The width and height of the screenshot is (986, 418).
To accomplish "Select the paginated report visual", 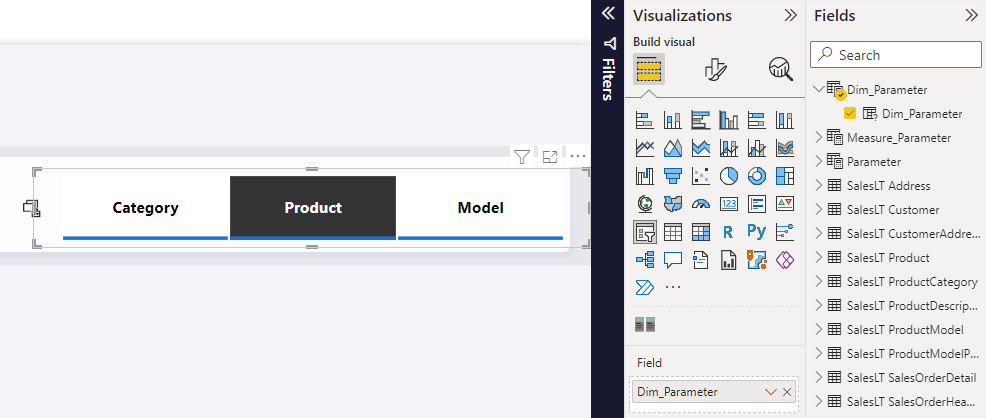I will (729, 260).
